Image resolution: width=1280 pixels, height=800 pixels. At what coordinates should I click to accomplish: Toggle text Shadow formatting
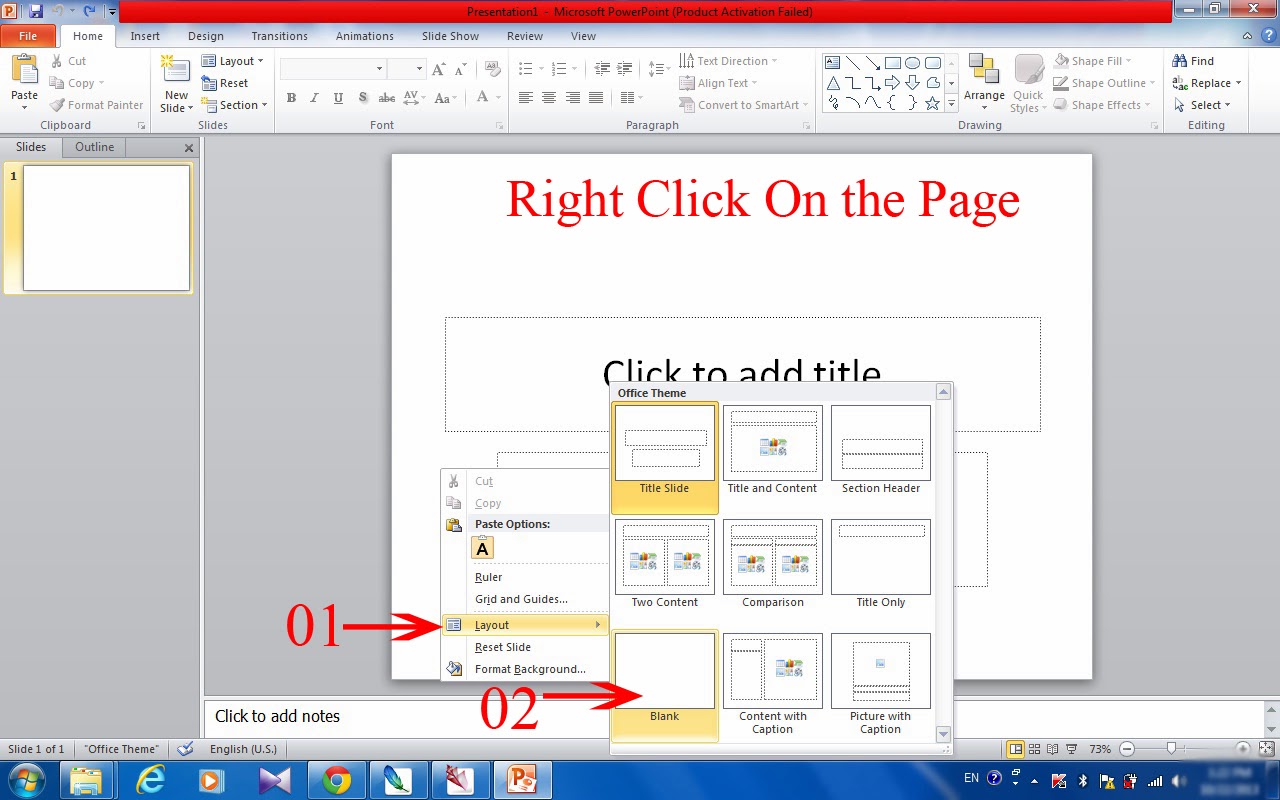pyautogui.click(x=362, y=98)
